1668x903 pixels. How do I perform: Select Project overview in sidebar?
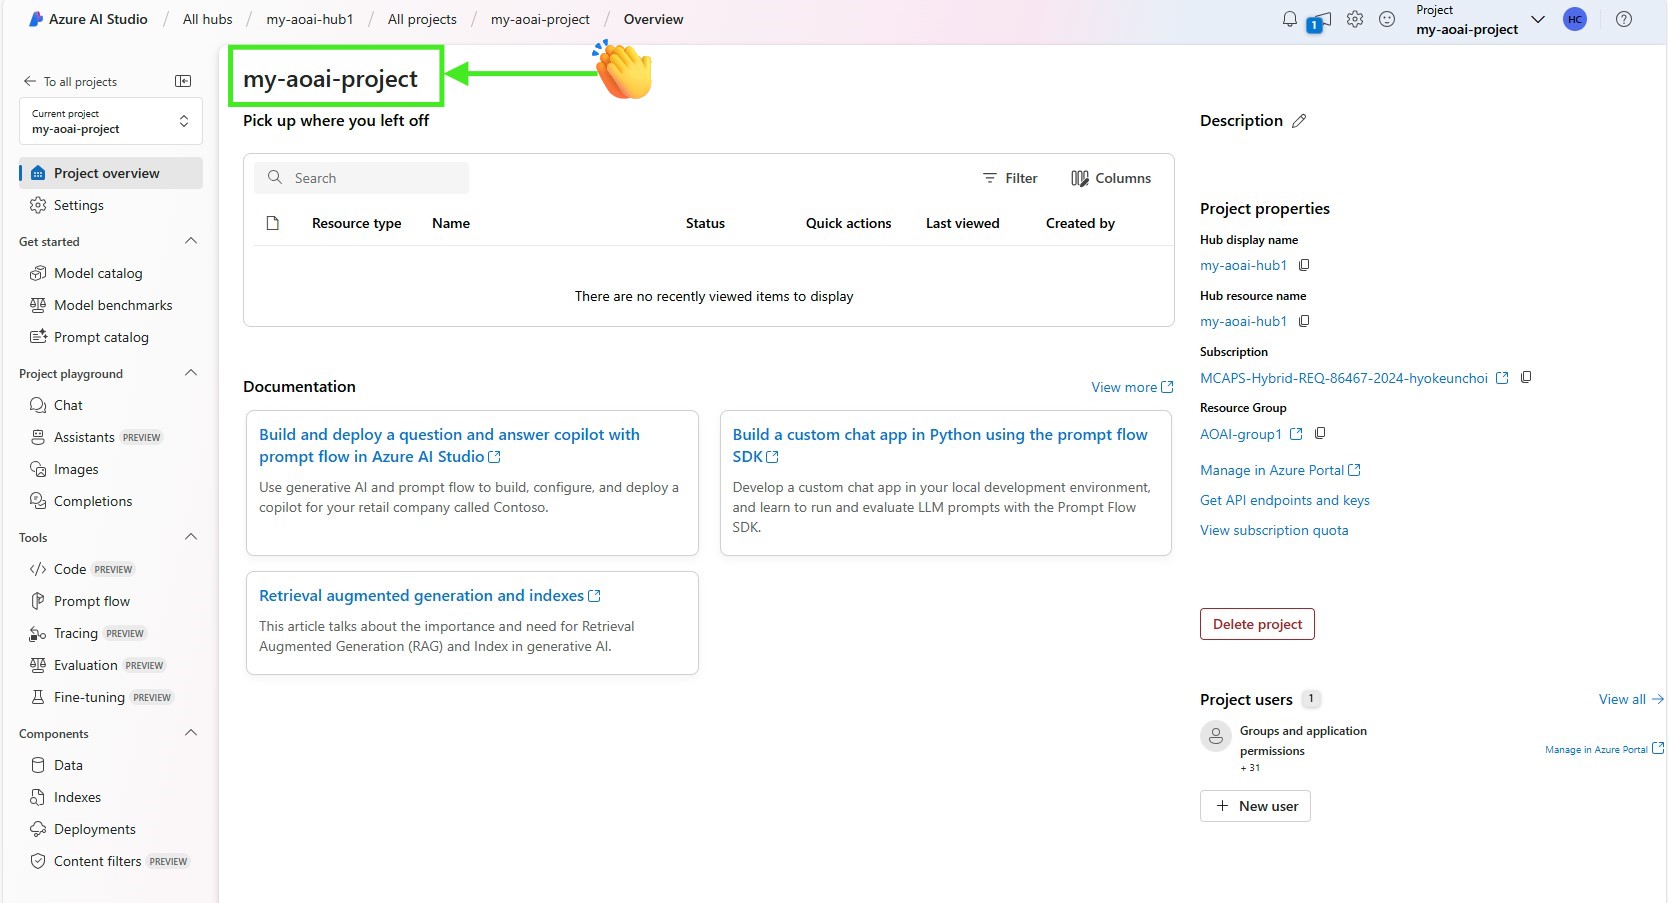111,173
